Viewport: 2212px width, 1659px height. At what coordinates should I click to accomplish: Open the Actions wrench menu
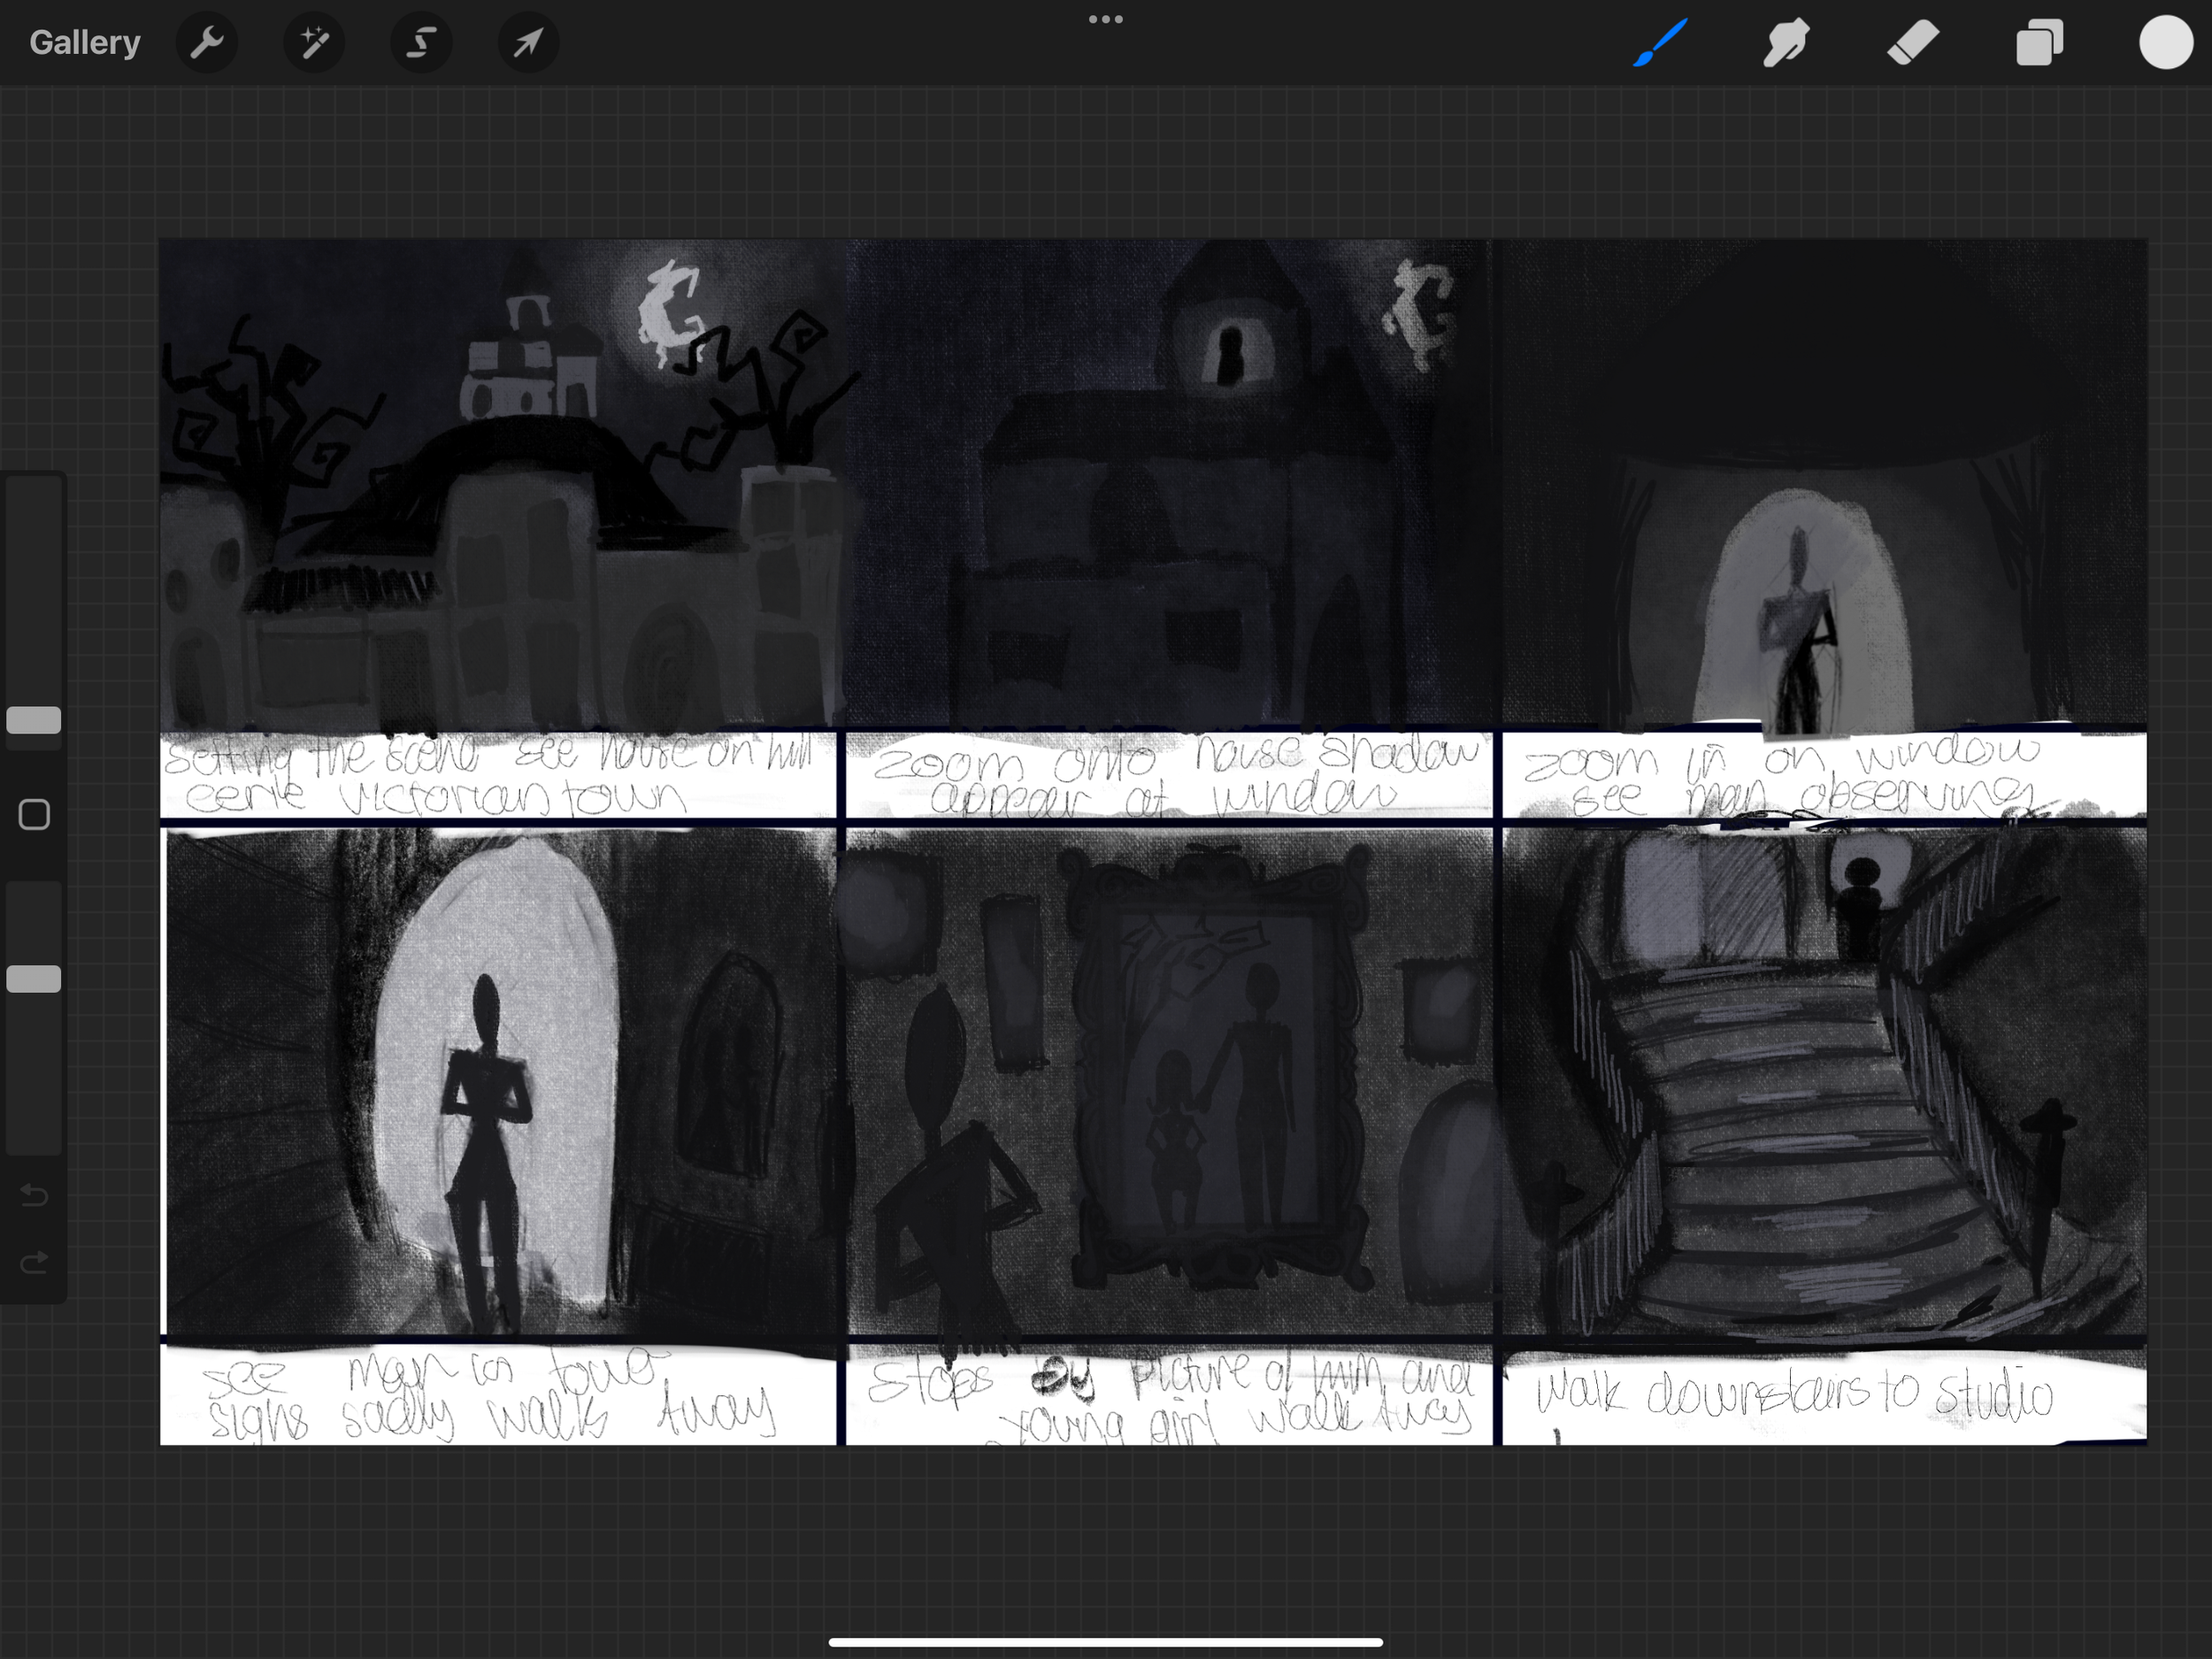[x=207, y=42]
